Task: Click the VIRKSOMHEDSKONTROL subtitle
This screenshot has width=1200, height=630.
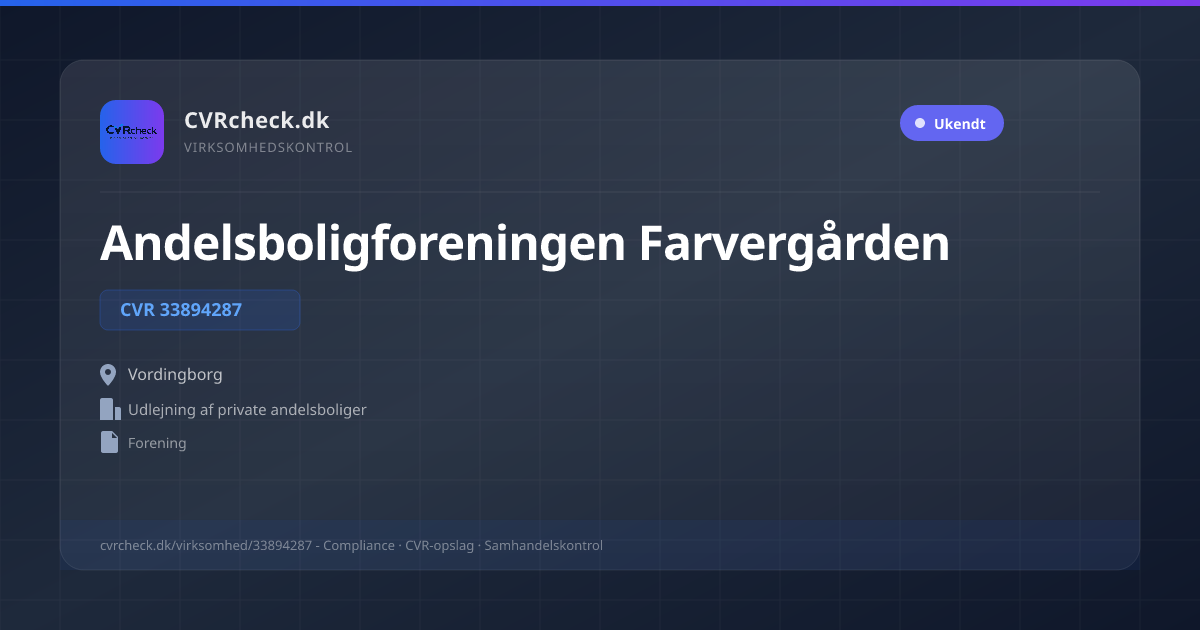Action: click(x=268, y=148)
